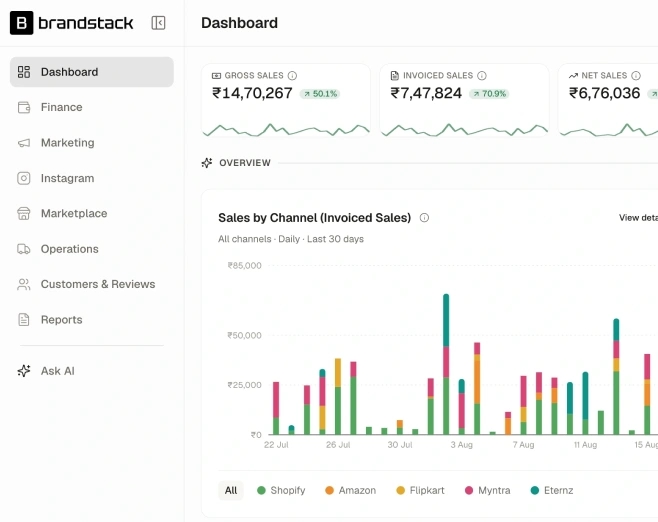Open the Finance section
The width and height of the screenshot is (658, 522).
[91, 107]
